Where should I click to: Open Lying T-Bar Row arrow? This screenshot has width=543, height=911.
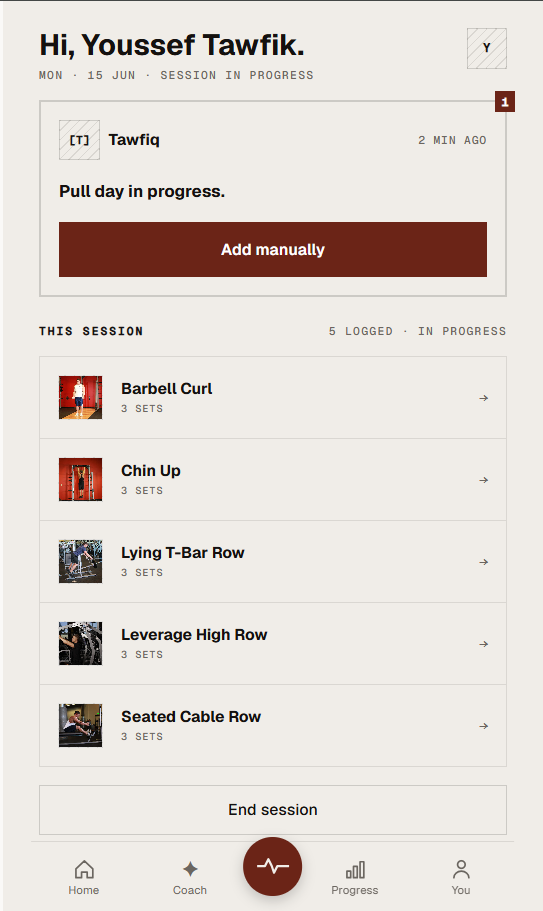coord(483,562)
